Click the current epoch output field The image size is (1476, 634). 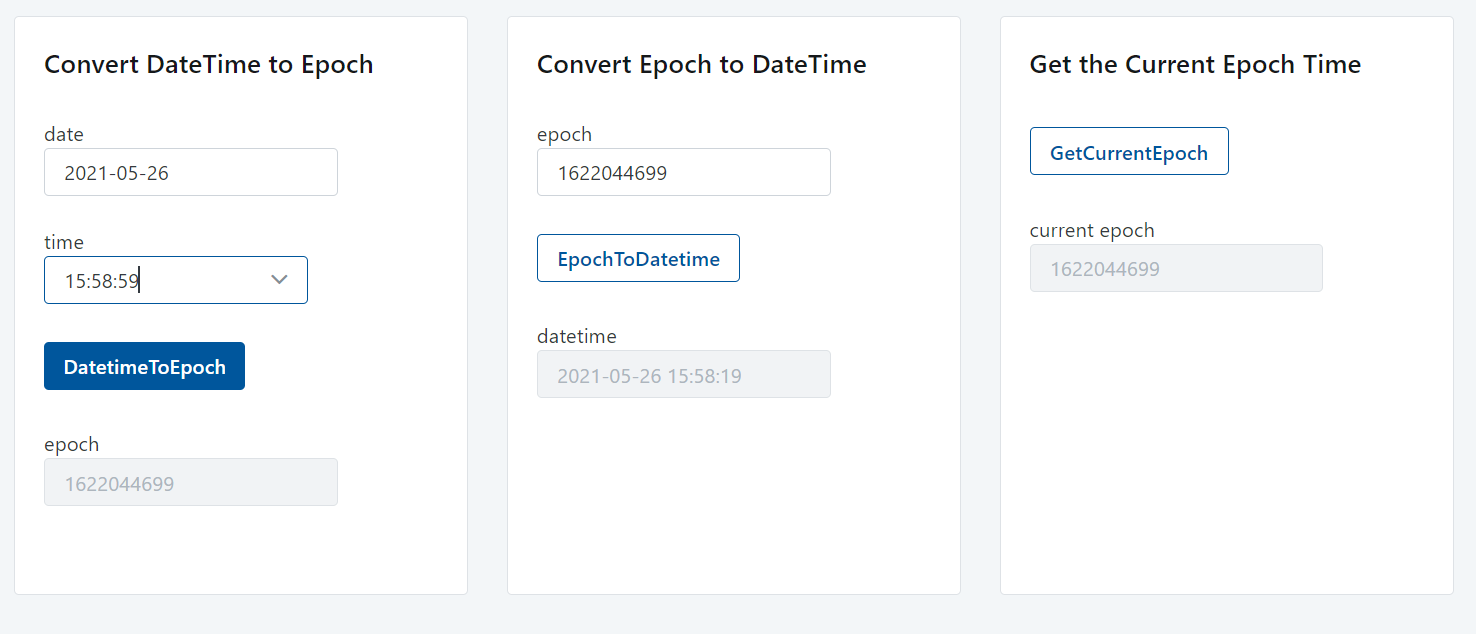point(1175,269)
